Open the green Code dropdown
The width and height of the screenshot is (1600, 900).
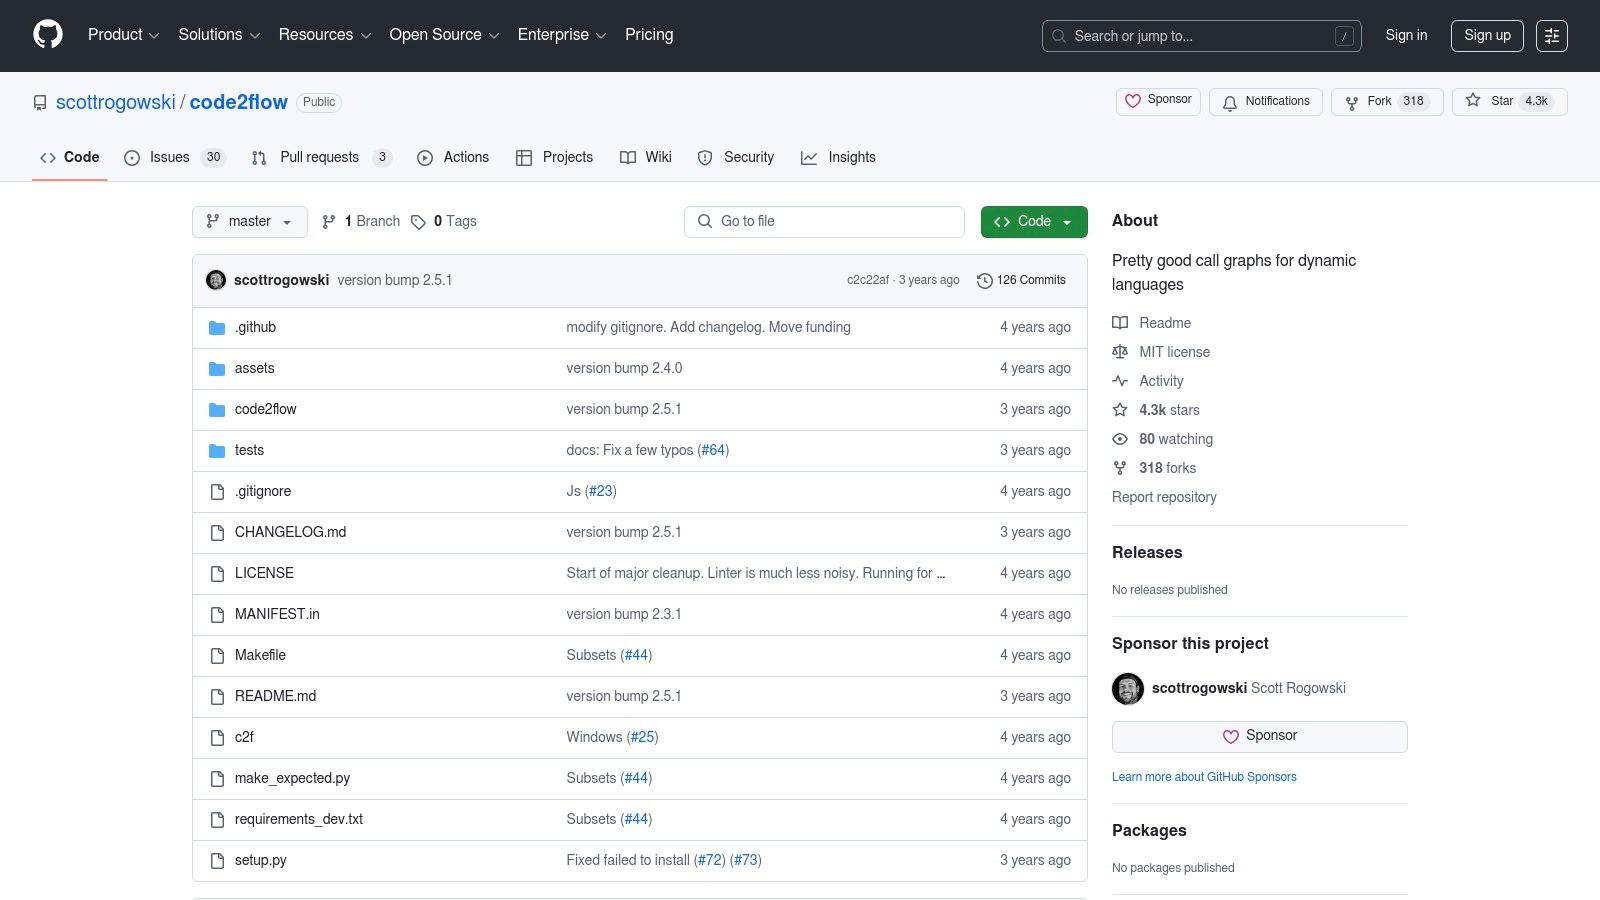point(1034,222)
